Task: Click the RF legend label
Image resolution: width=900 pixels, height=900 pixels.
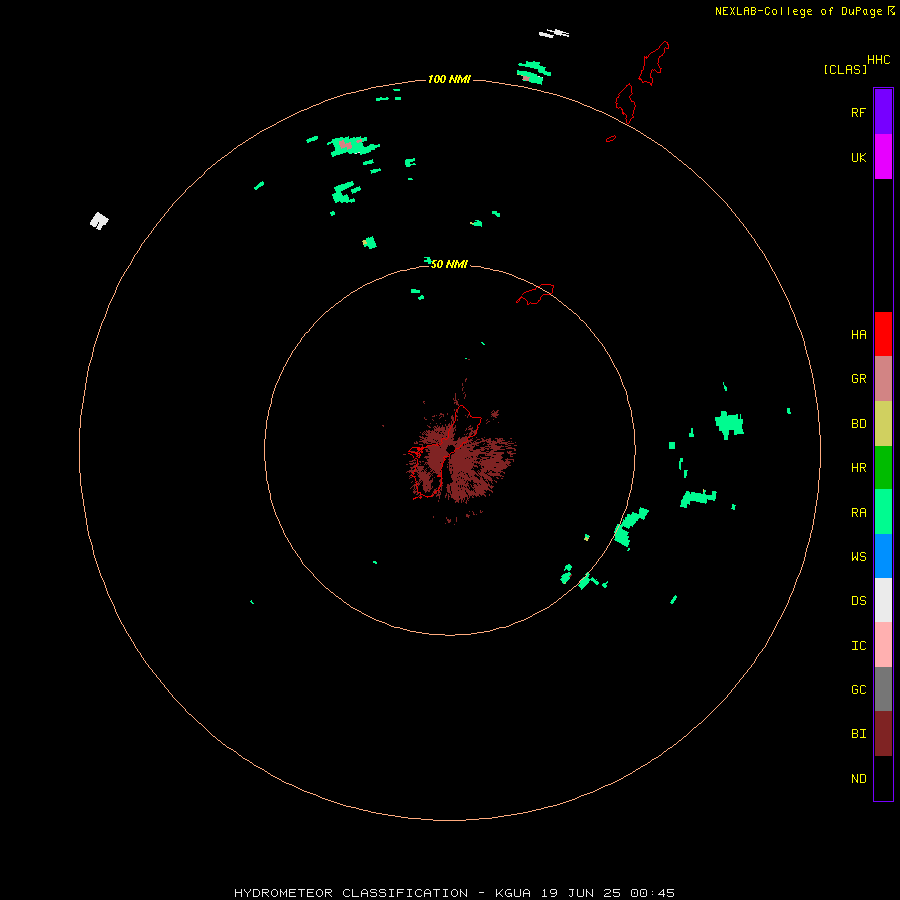Action: coord(858,112)
